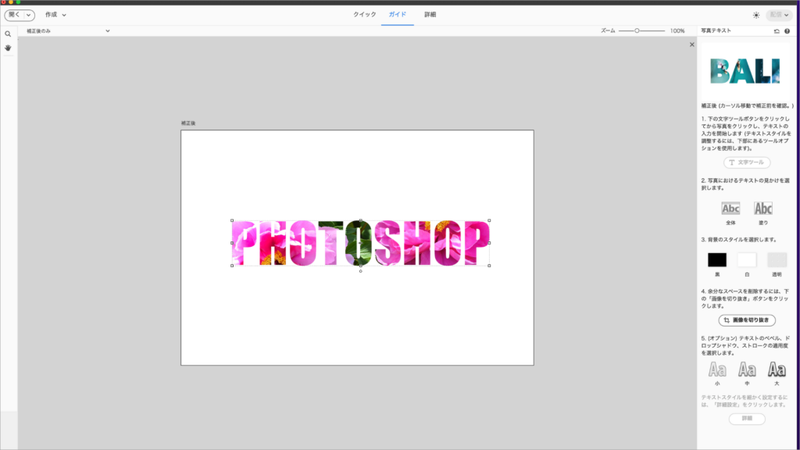This screenshot has height=450, width=800.
Task: Select the Hand pan tool
Action: coord(8,48)
